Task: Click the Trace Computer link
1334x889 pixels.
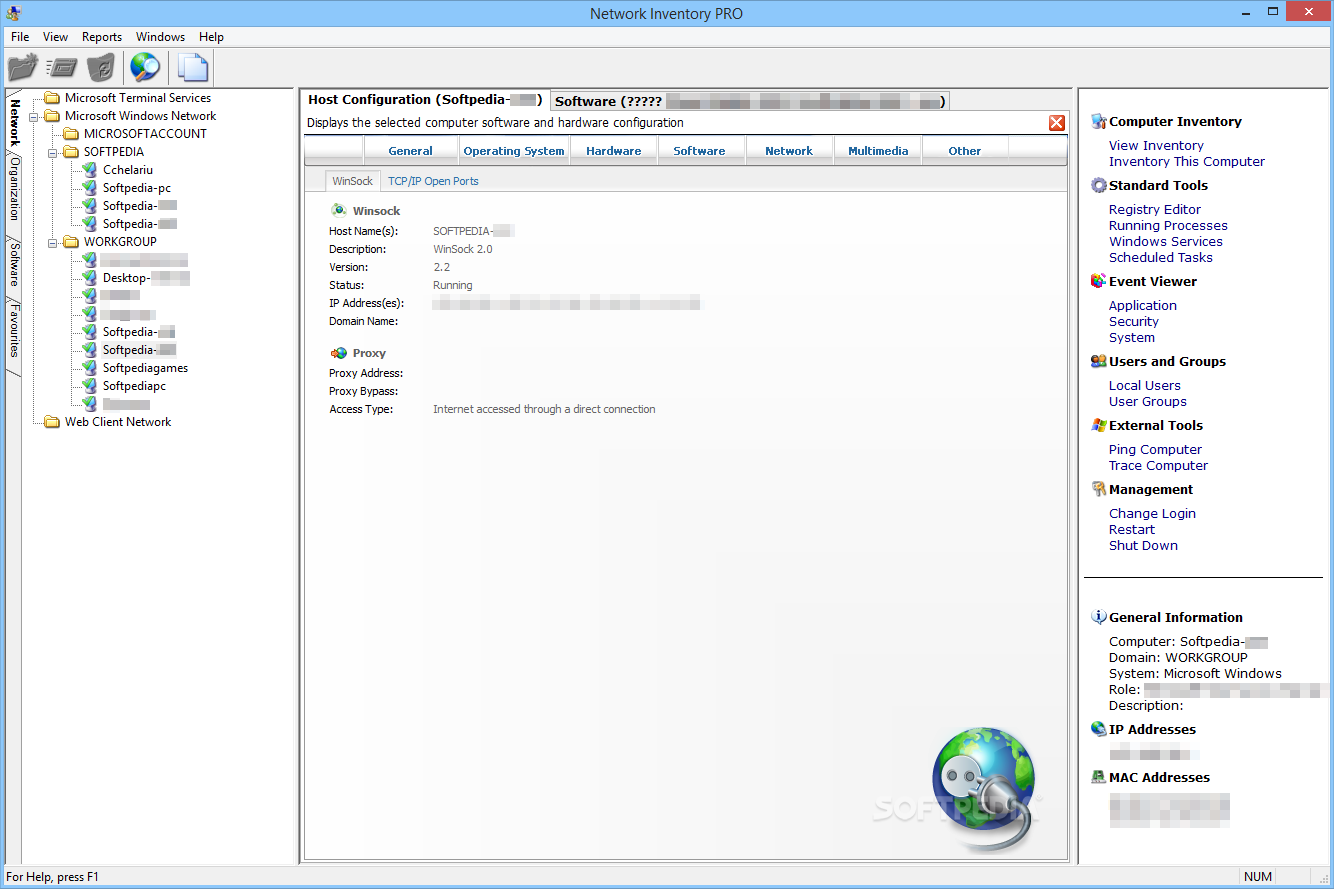Action: [x=1159, y=465]
